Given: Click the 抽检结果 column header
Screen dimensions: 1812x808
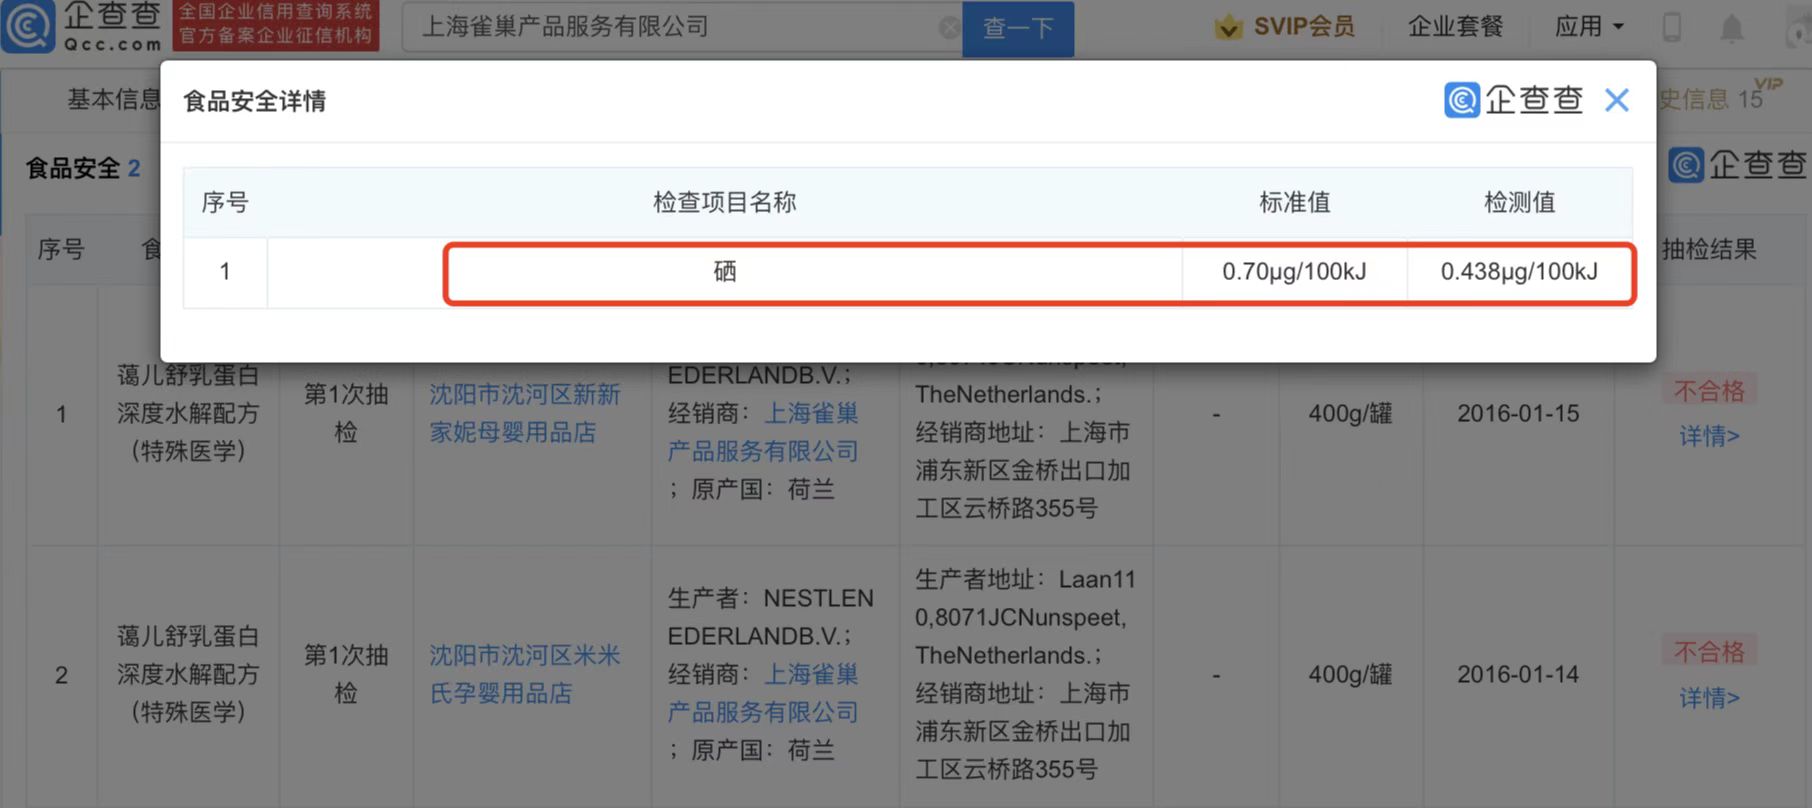Looking at the screenshot, I should pyautogui.click(x=1709, y=249).
